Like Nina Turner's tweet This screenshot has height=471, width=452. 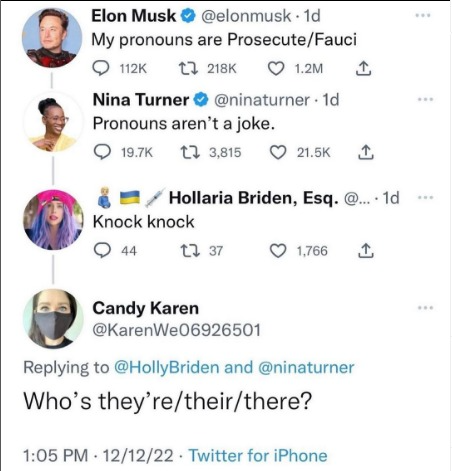click(278, 153)
